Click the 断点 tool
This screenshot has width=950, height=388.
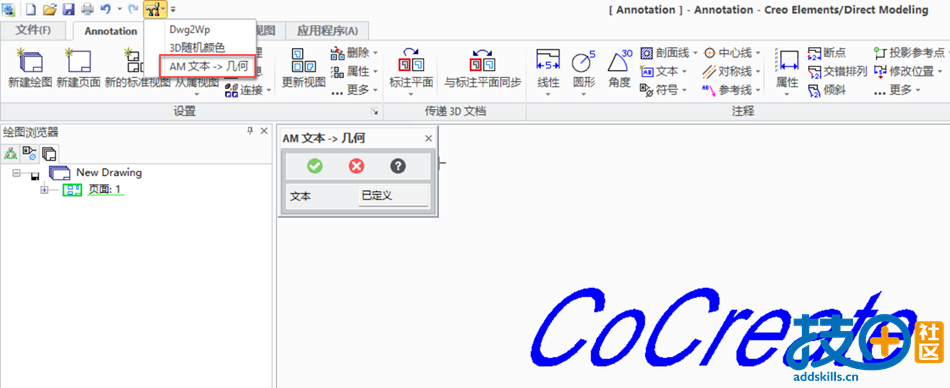827,53
